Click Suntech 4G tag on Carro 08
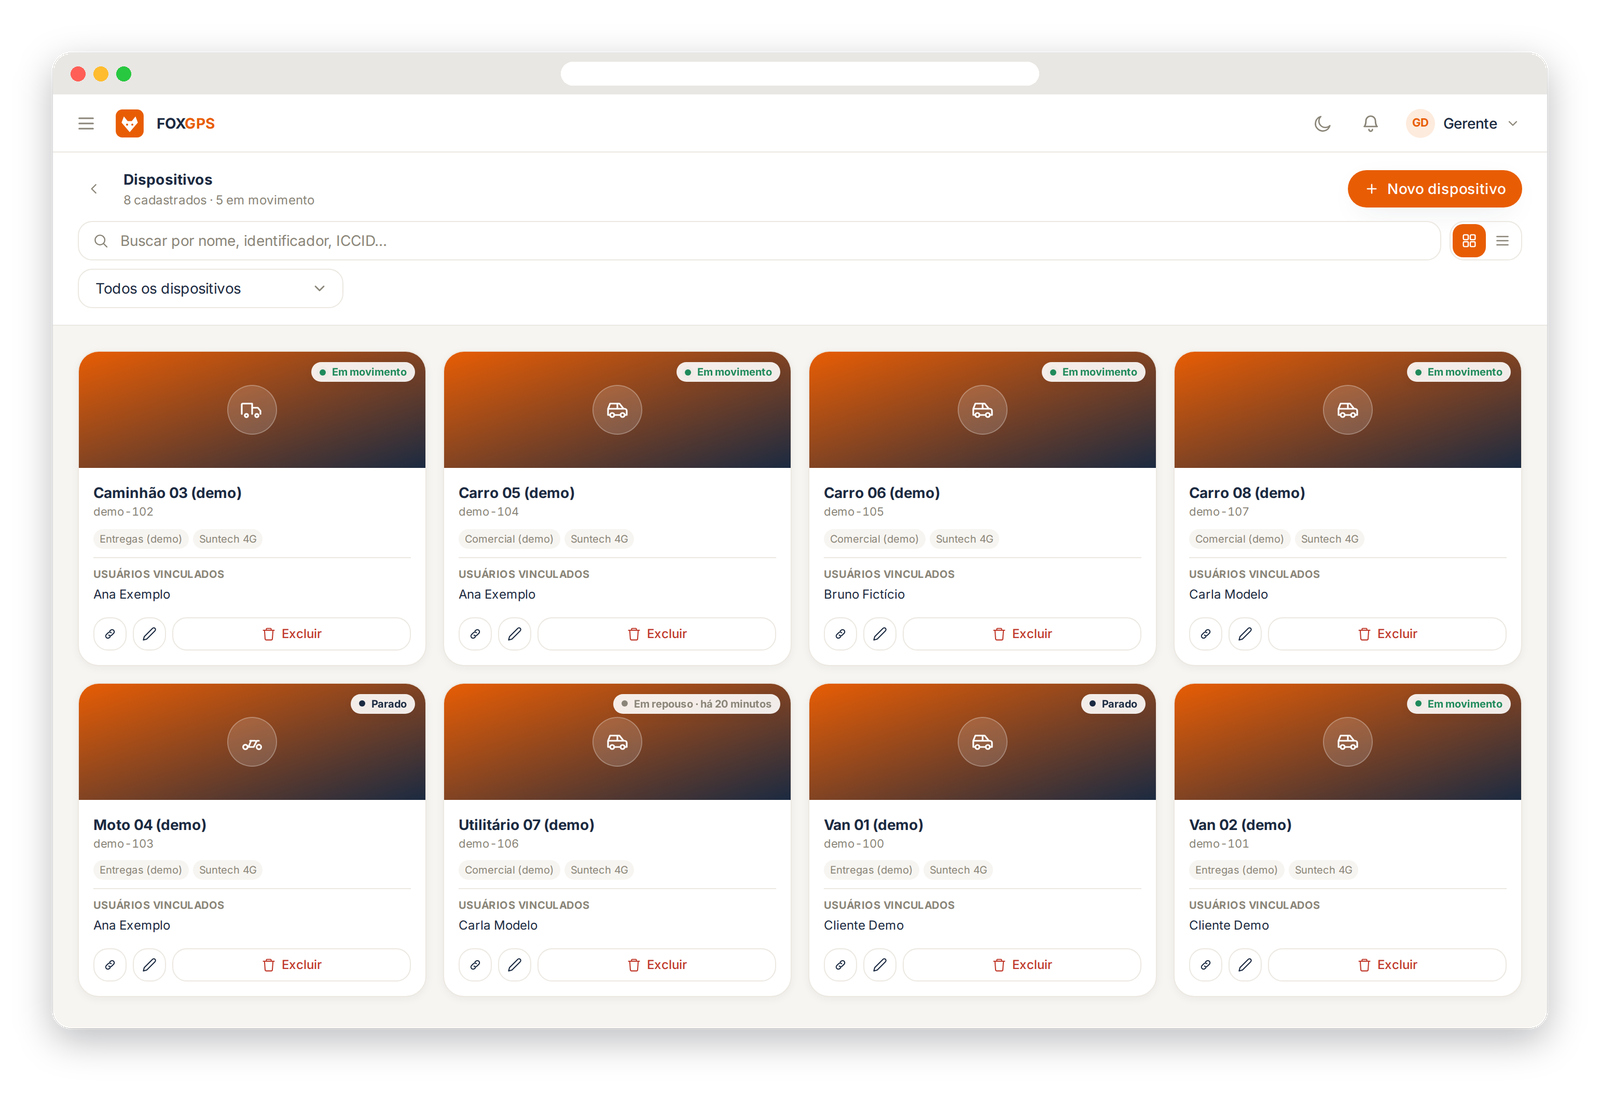Viewport: 1600px width, 1093px height. 1330,539
